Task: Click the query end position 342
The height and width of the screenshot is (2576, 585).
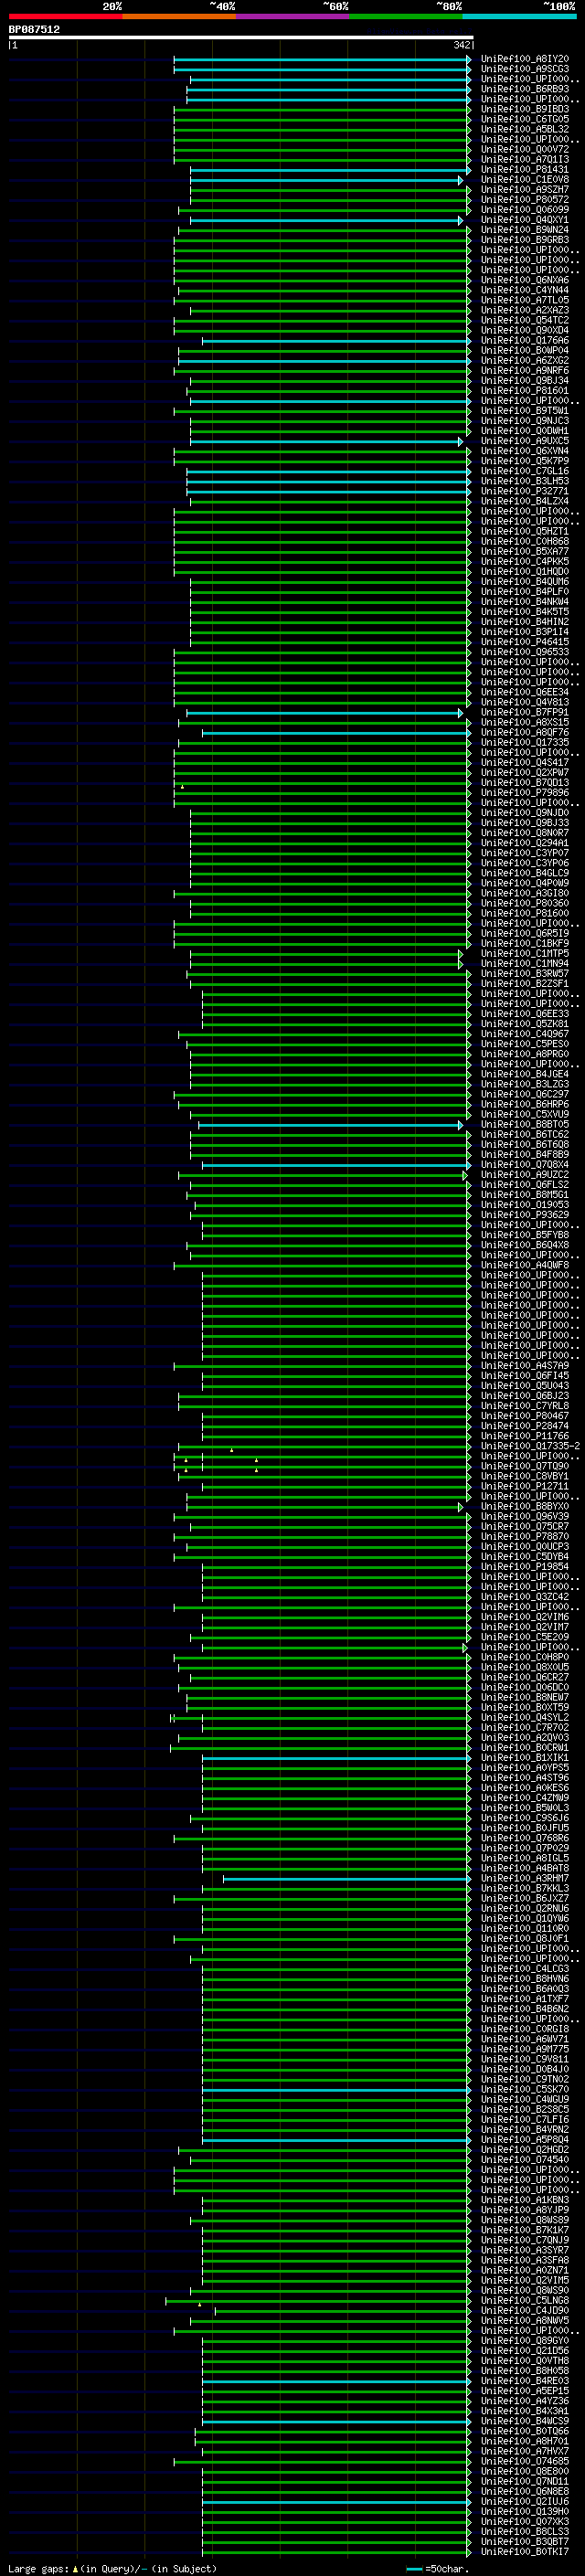Action: [x=462, y=45]
